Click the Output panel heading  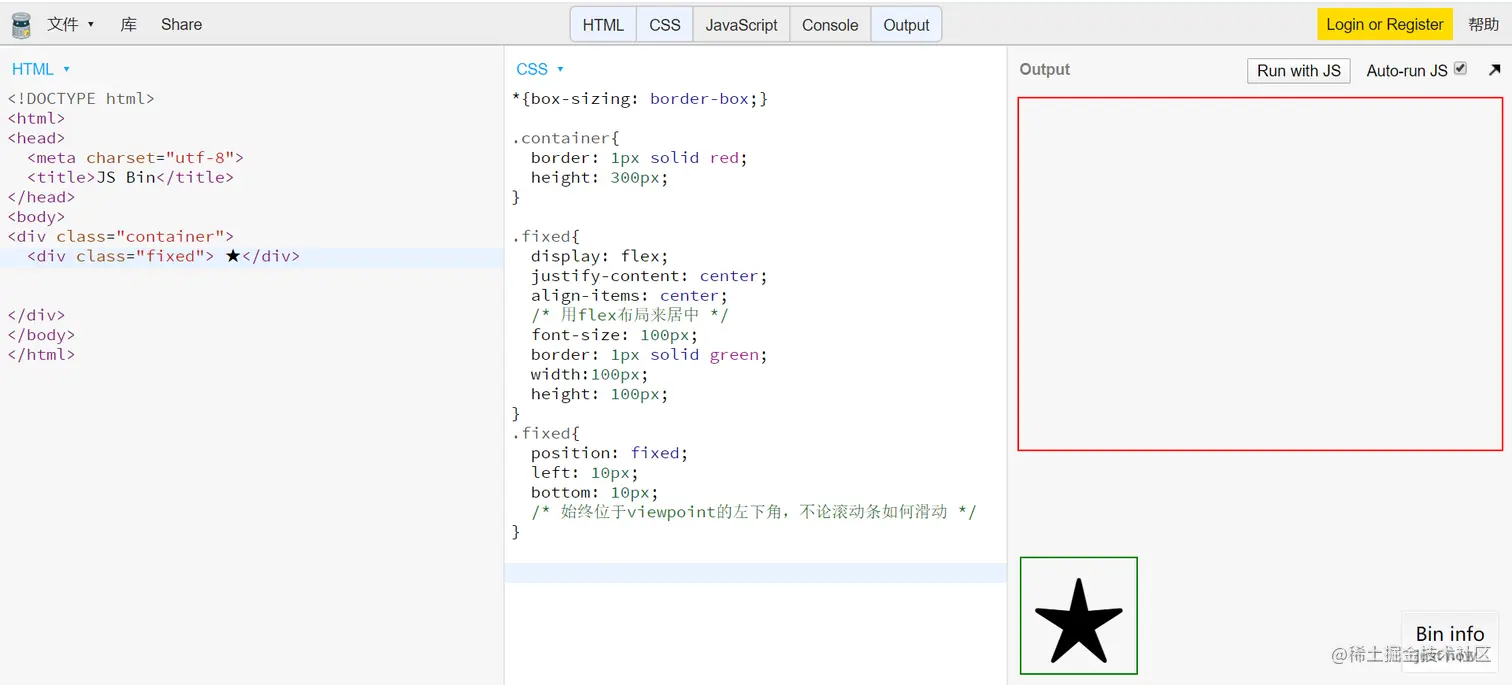[1045, 69]
